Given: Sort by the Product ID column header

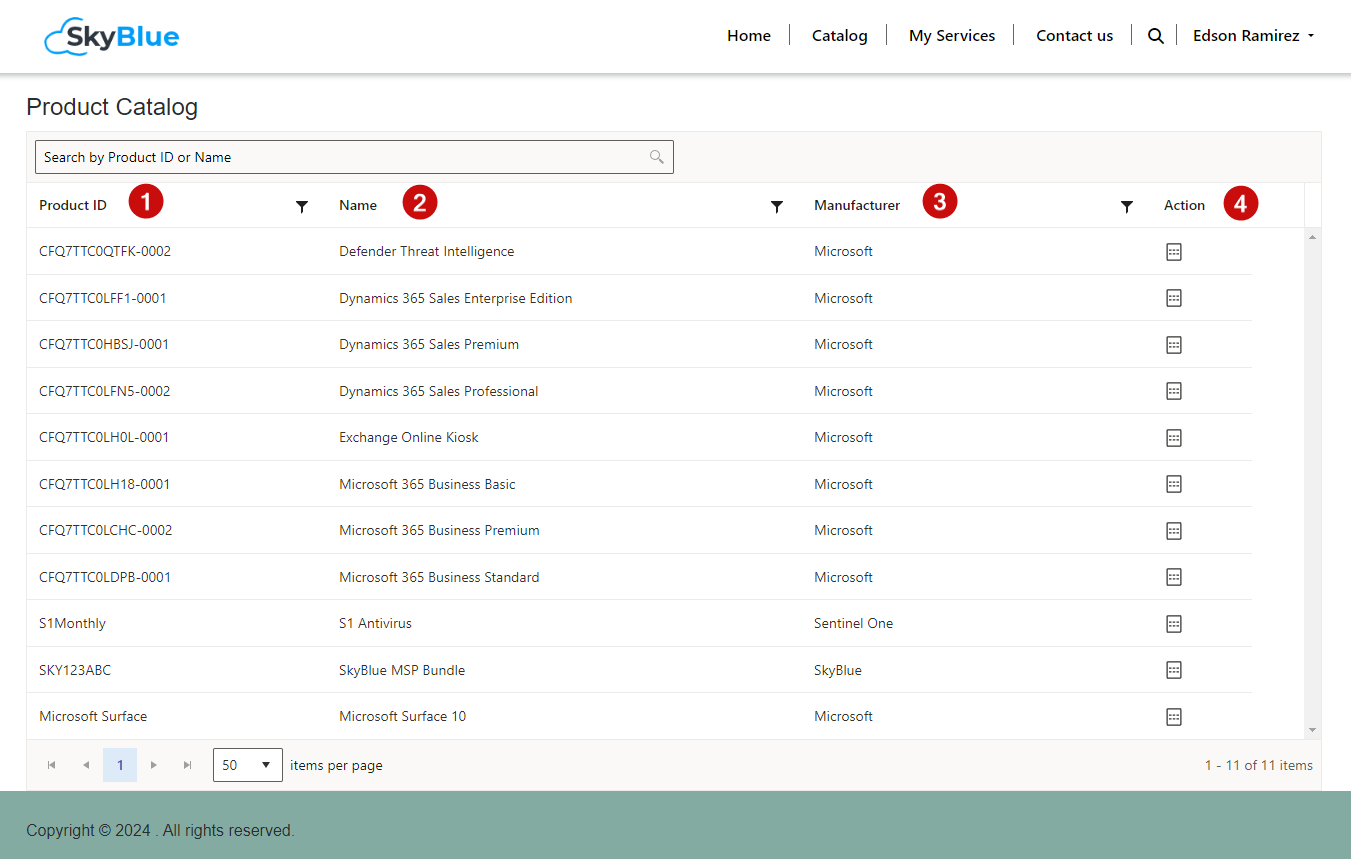Looking at the screenshot, I should click(73, 205).
